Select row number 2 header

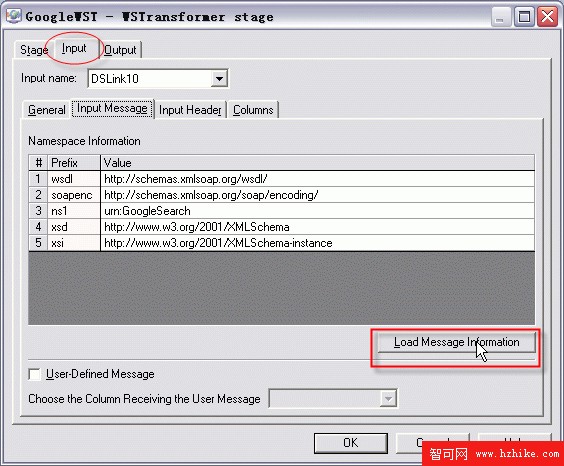(x=38, y=195)
